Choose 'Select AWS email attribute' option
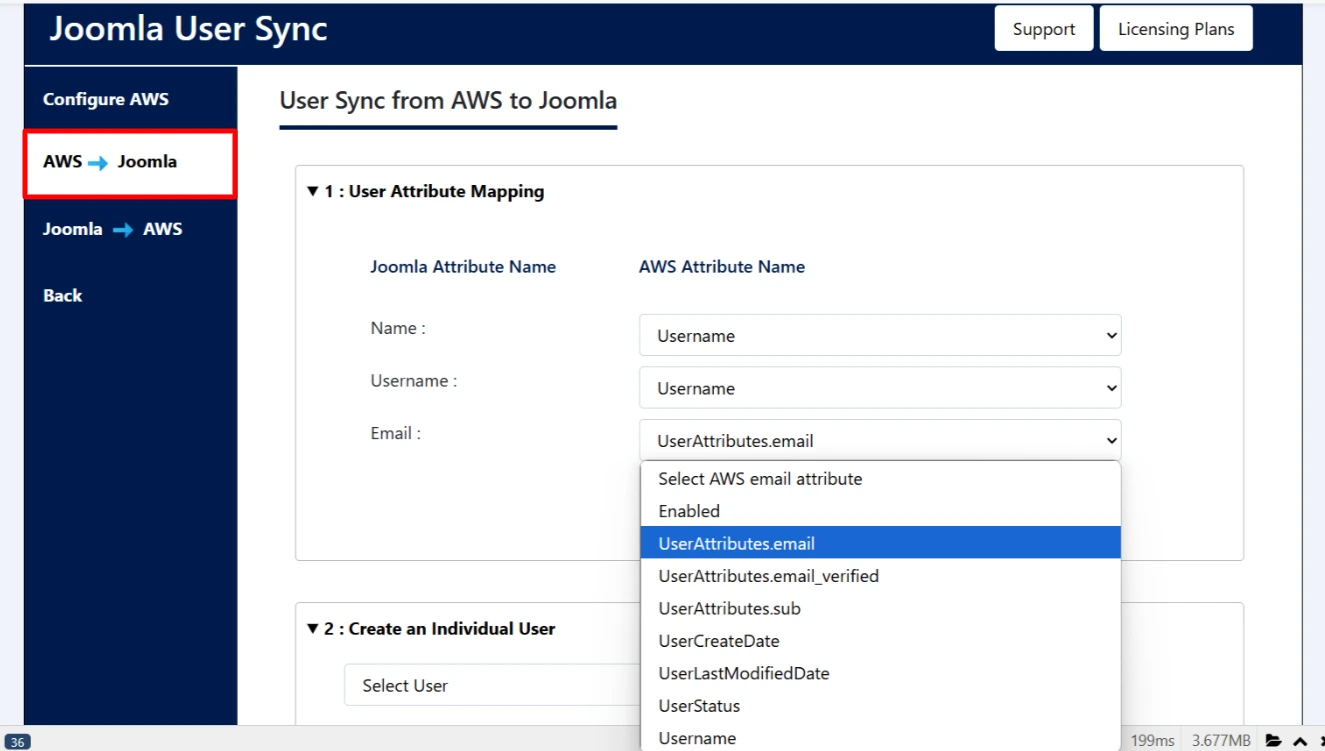This screenshot has width=1325, height=751. [880, 479]
